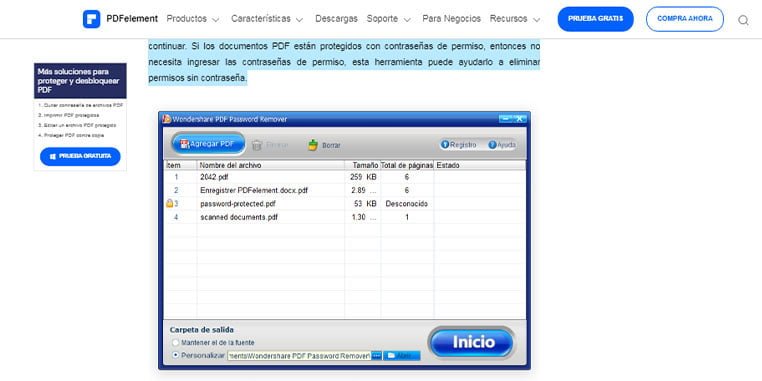Click the Eliminar trash icon

tap(257, 145)
